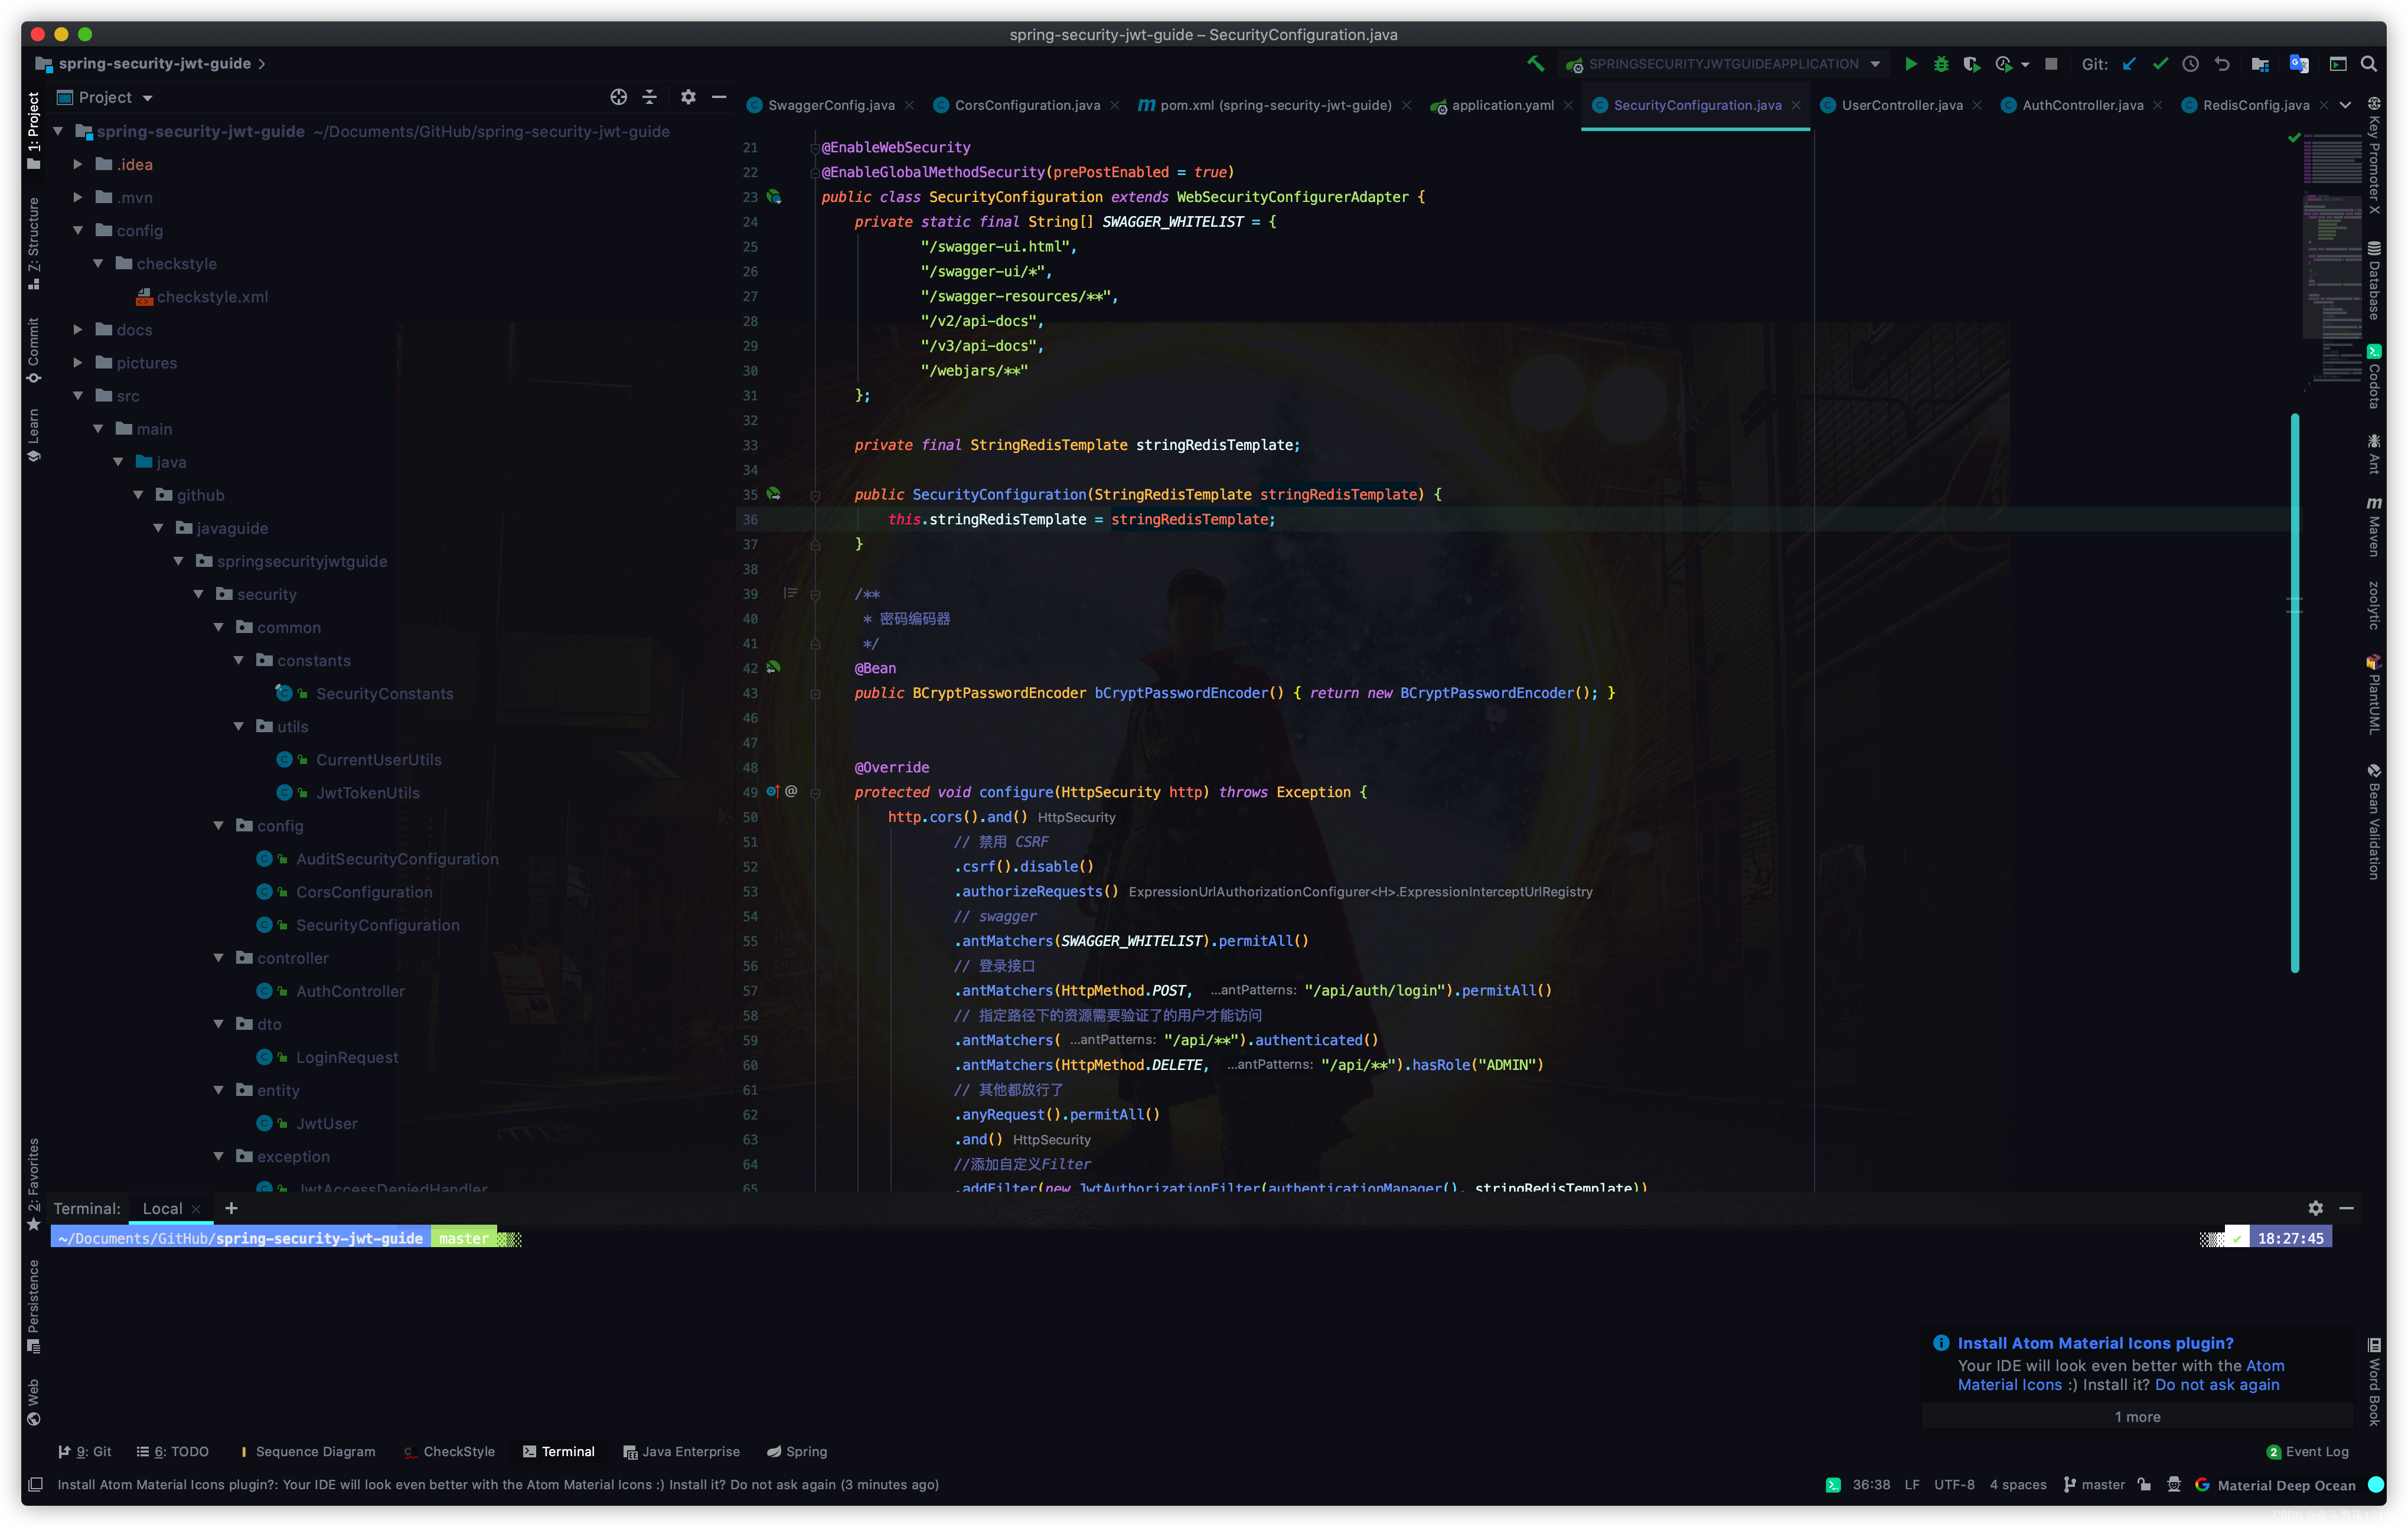Click the cyan Material theme color circle
2408x1527 pixels.
2376,1484
